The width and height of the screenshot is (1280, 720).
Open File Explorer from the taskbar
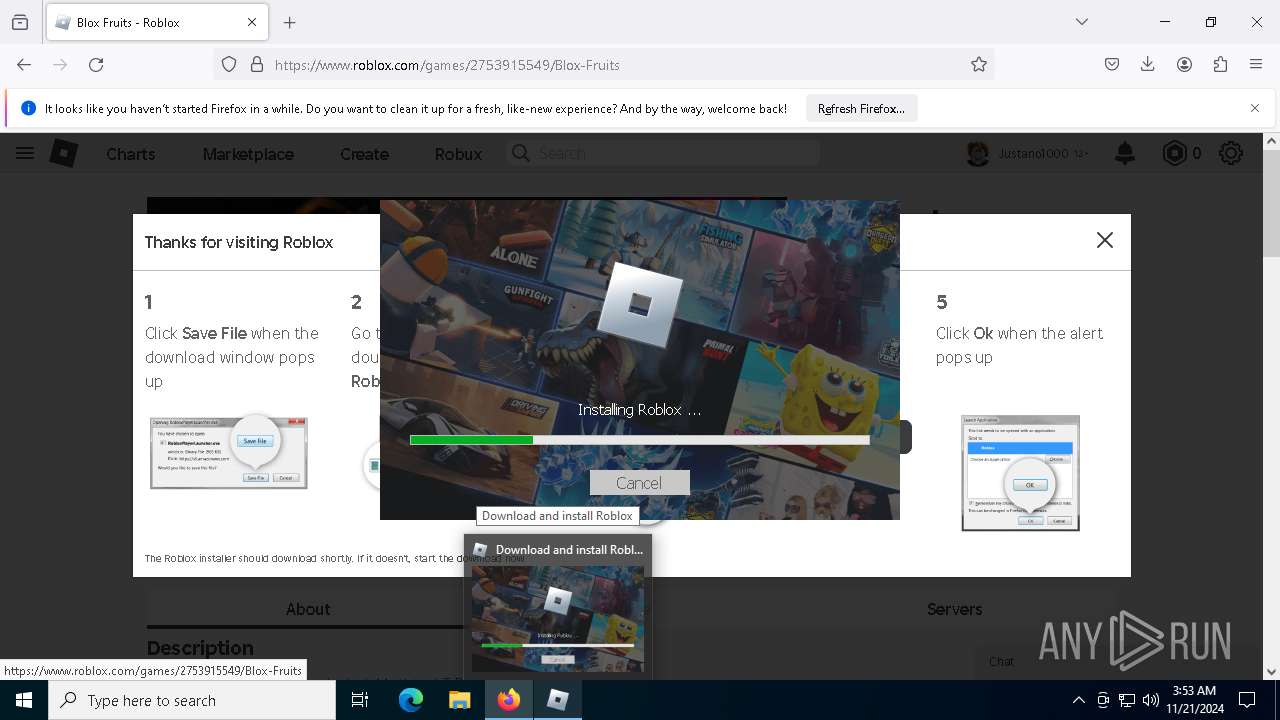(459, 700)
